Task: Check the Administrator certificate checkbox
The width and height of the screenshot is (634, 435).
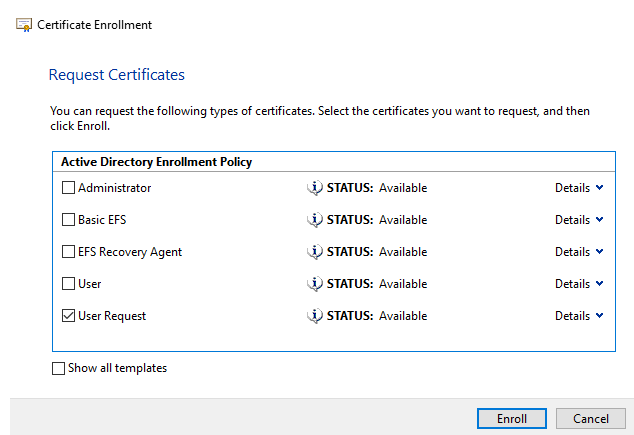Action: pos(69,188)
